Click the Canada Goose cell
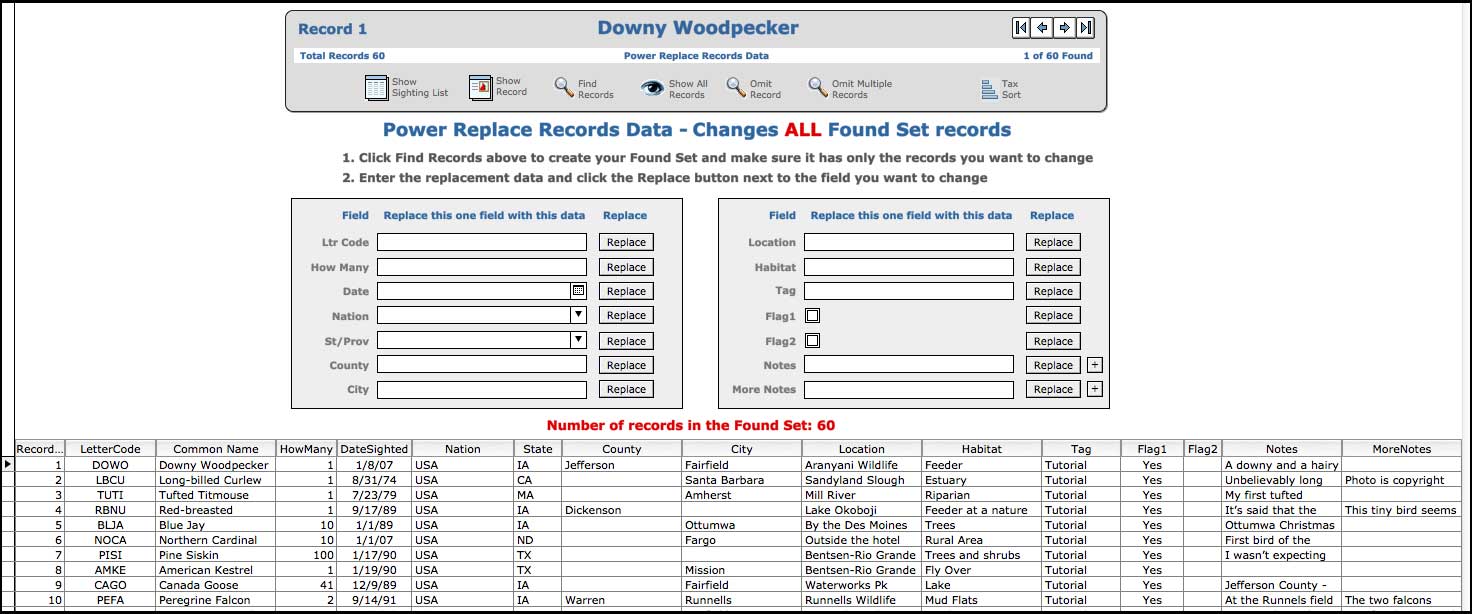Screen dimensions: 1472x614 pos(216,585)
